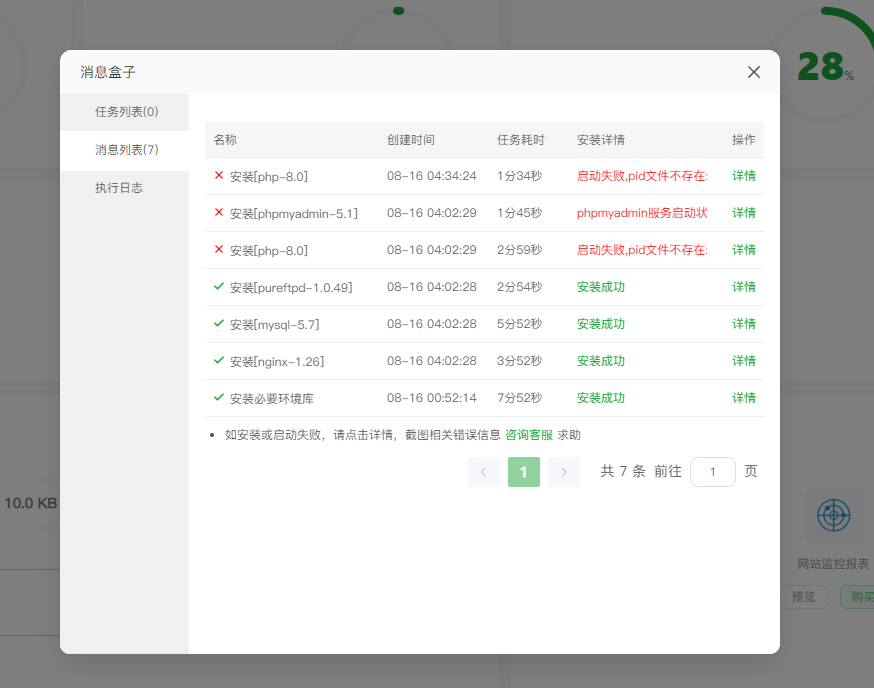The height and width of the screenshot is (688, 874).
Task: Select the 安装[mysql-5.7] task name
Action: click(275, 324)
